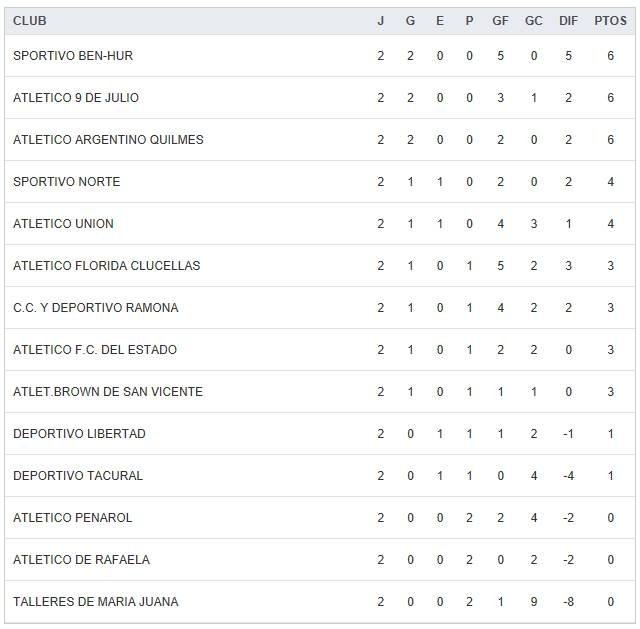This screenshot has width=640, height=629.
Task: Open C.C. Y DEPORTIVO RAMONA club entry
Action: [95, 308]
